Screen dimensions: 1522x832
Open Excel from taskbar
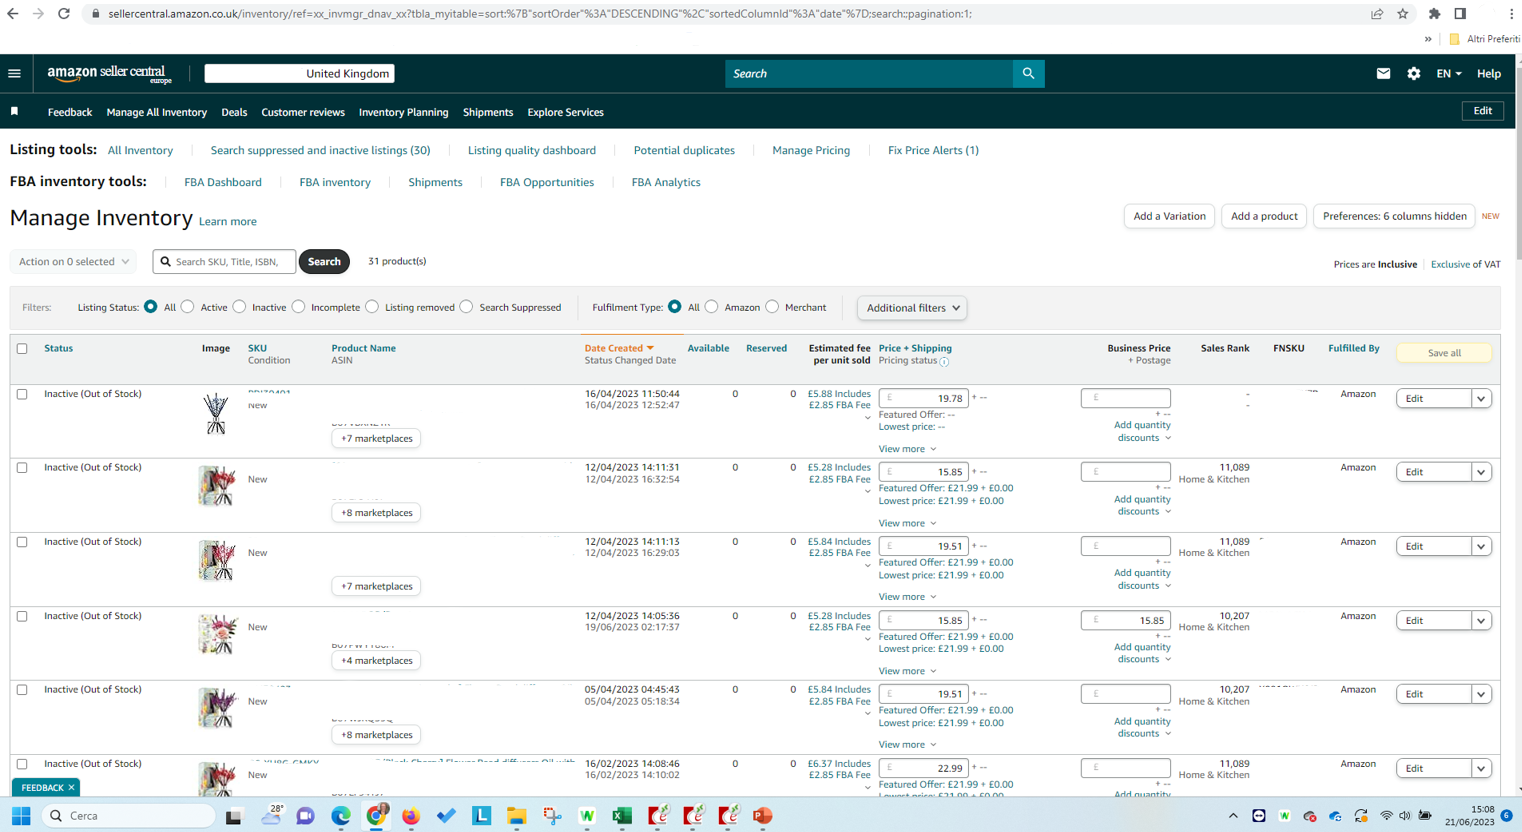click(622, 816)
